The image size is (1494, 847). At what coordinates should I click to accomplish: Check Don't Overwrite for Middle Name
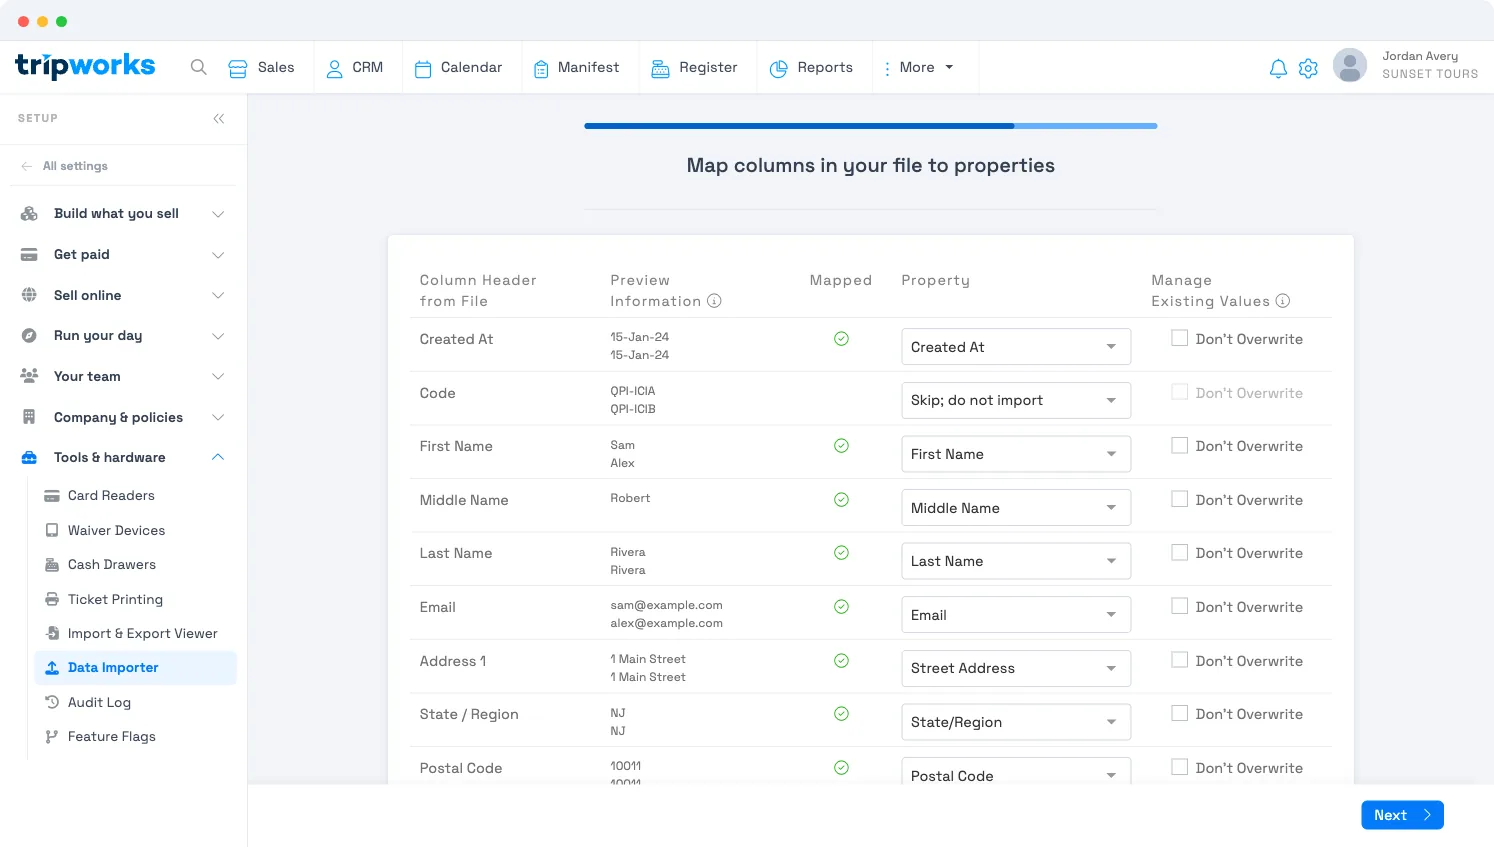(x=1180, y=499)
